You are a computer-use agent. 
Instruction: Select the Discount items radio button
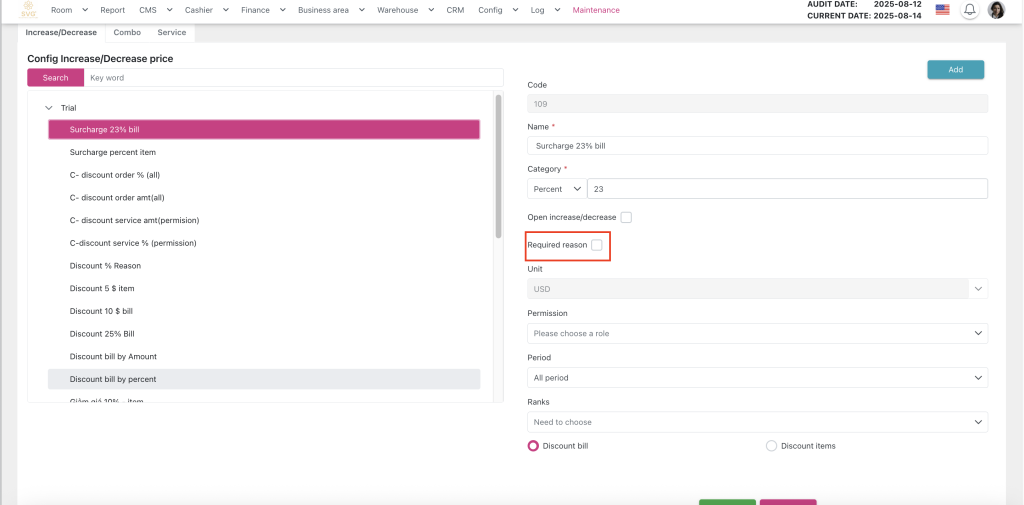click(771, 446)
